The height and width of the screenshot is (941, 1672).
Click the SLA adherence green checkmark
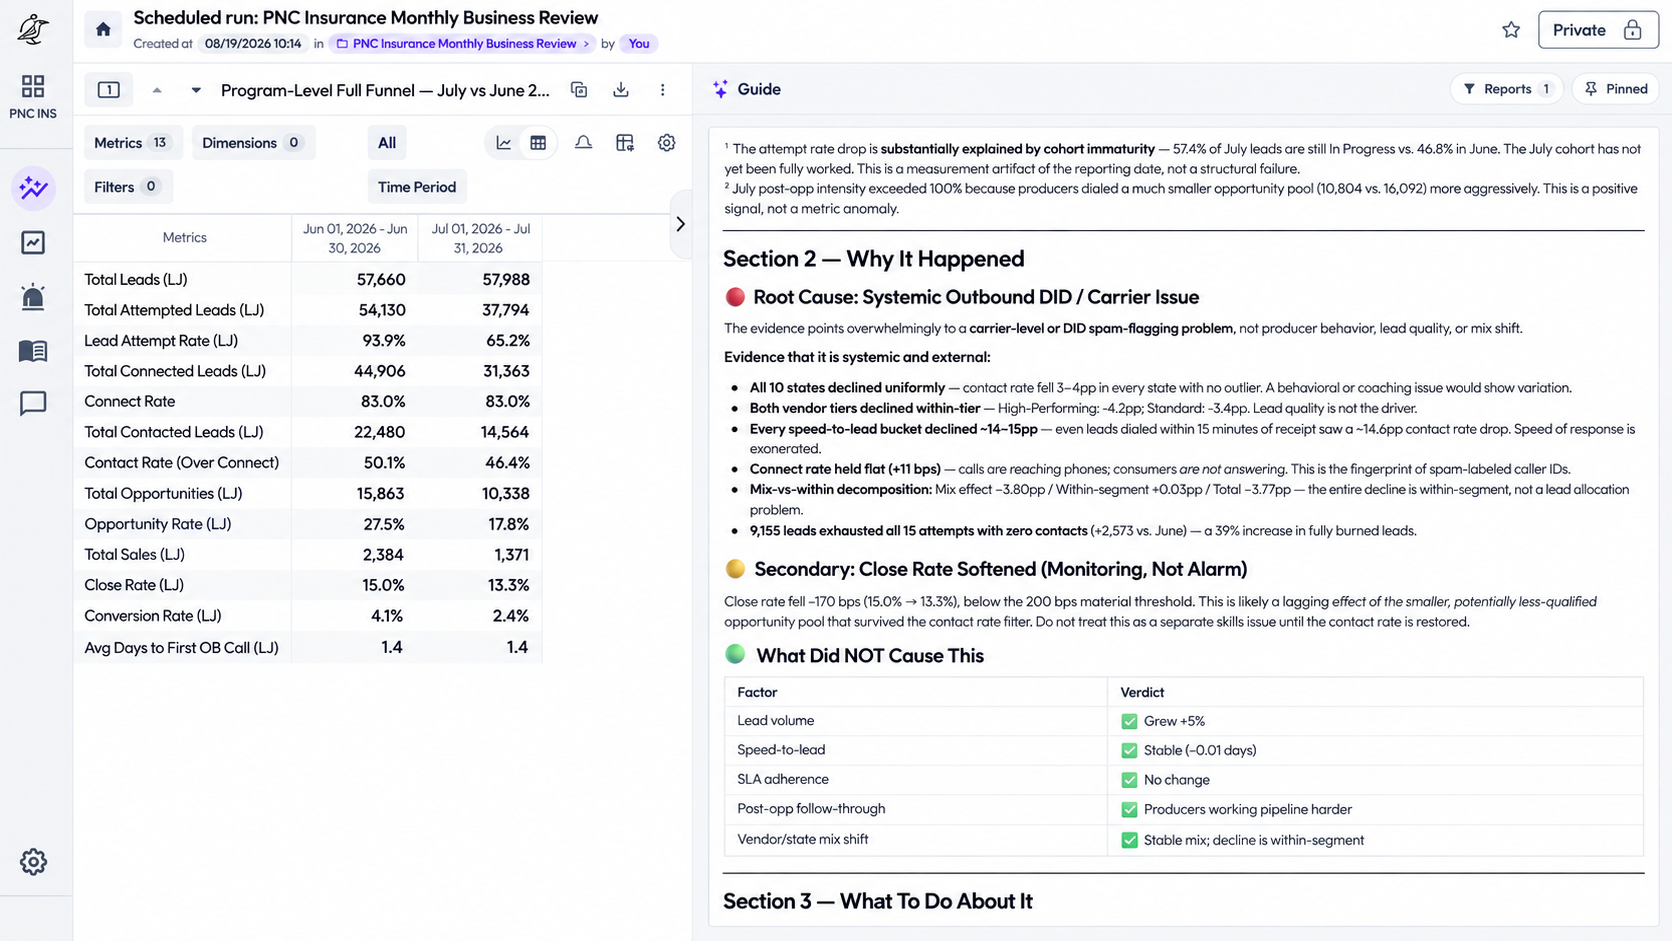[x=1129, y=780]
